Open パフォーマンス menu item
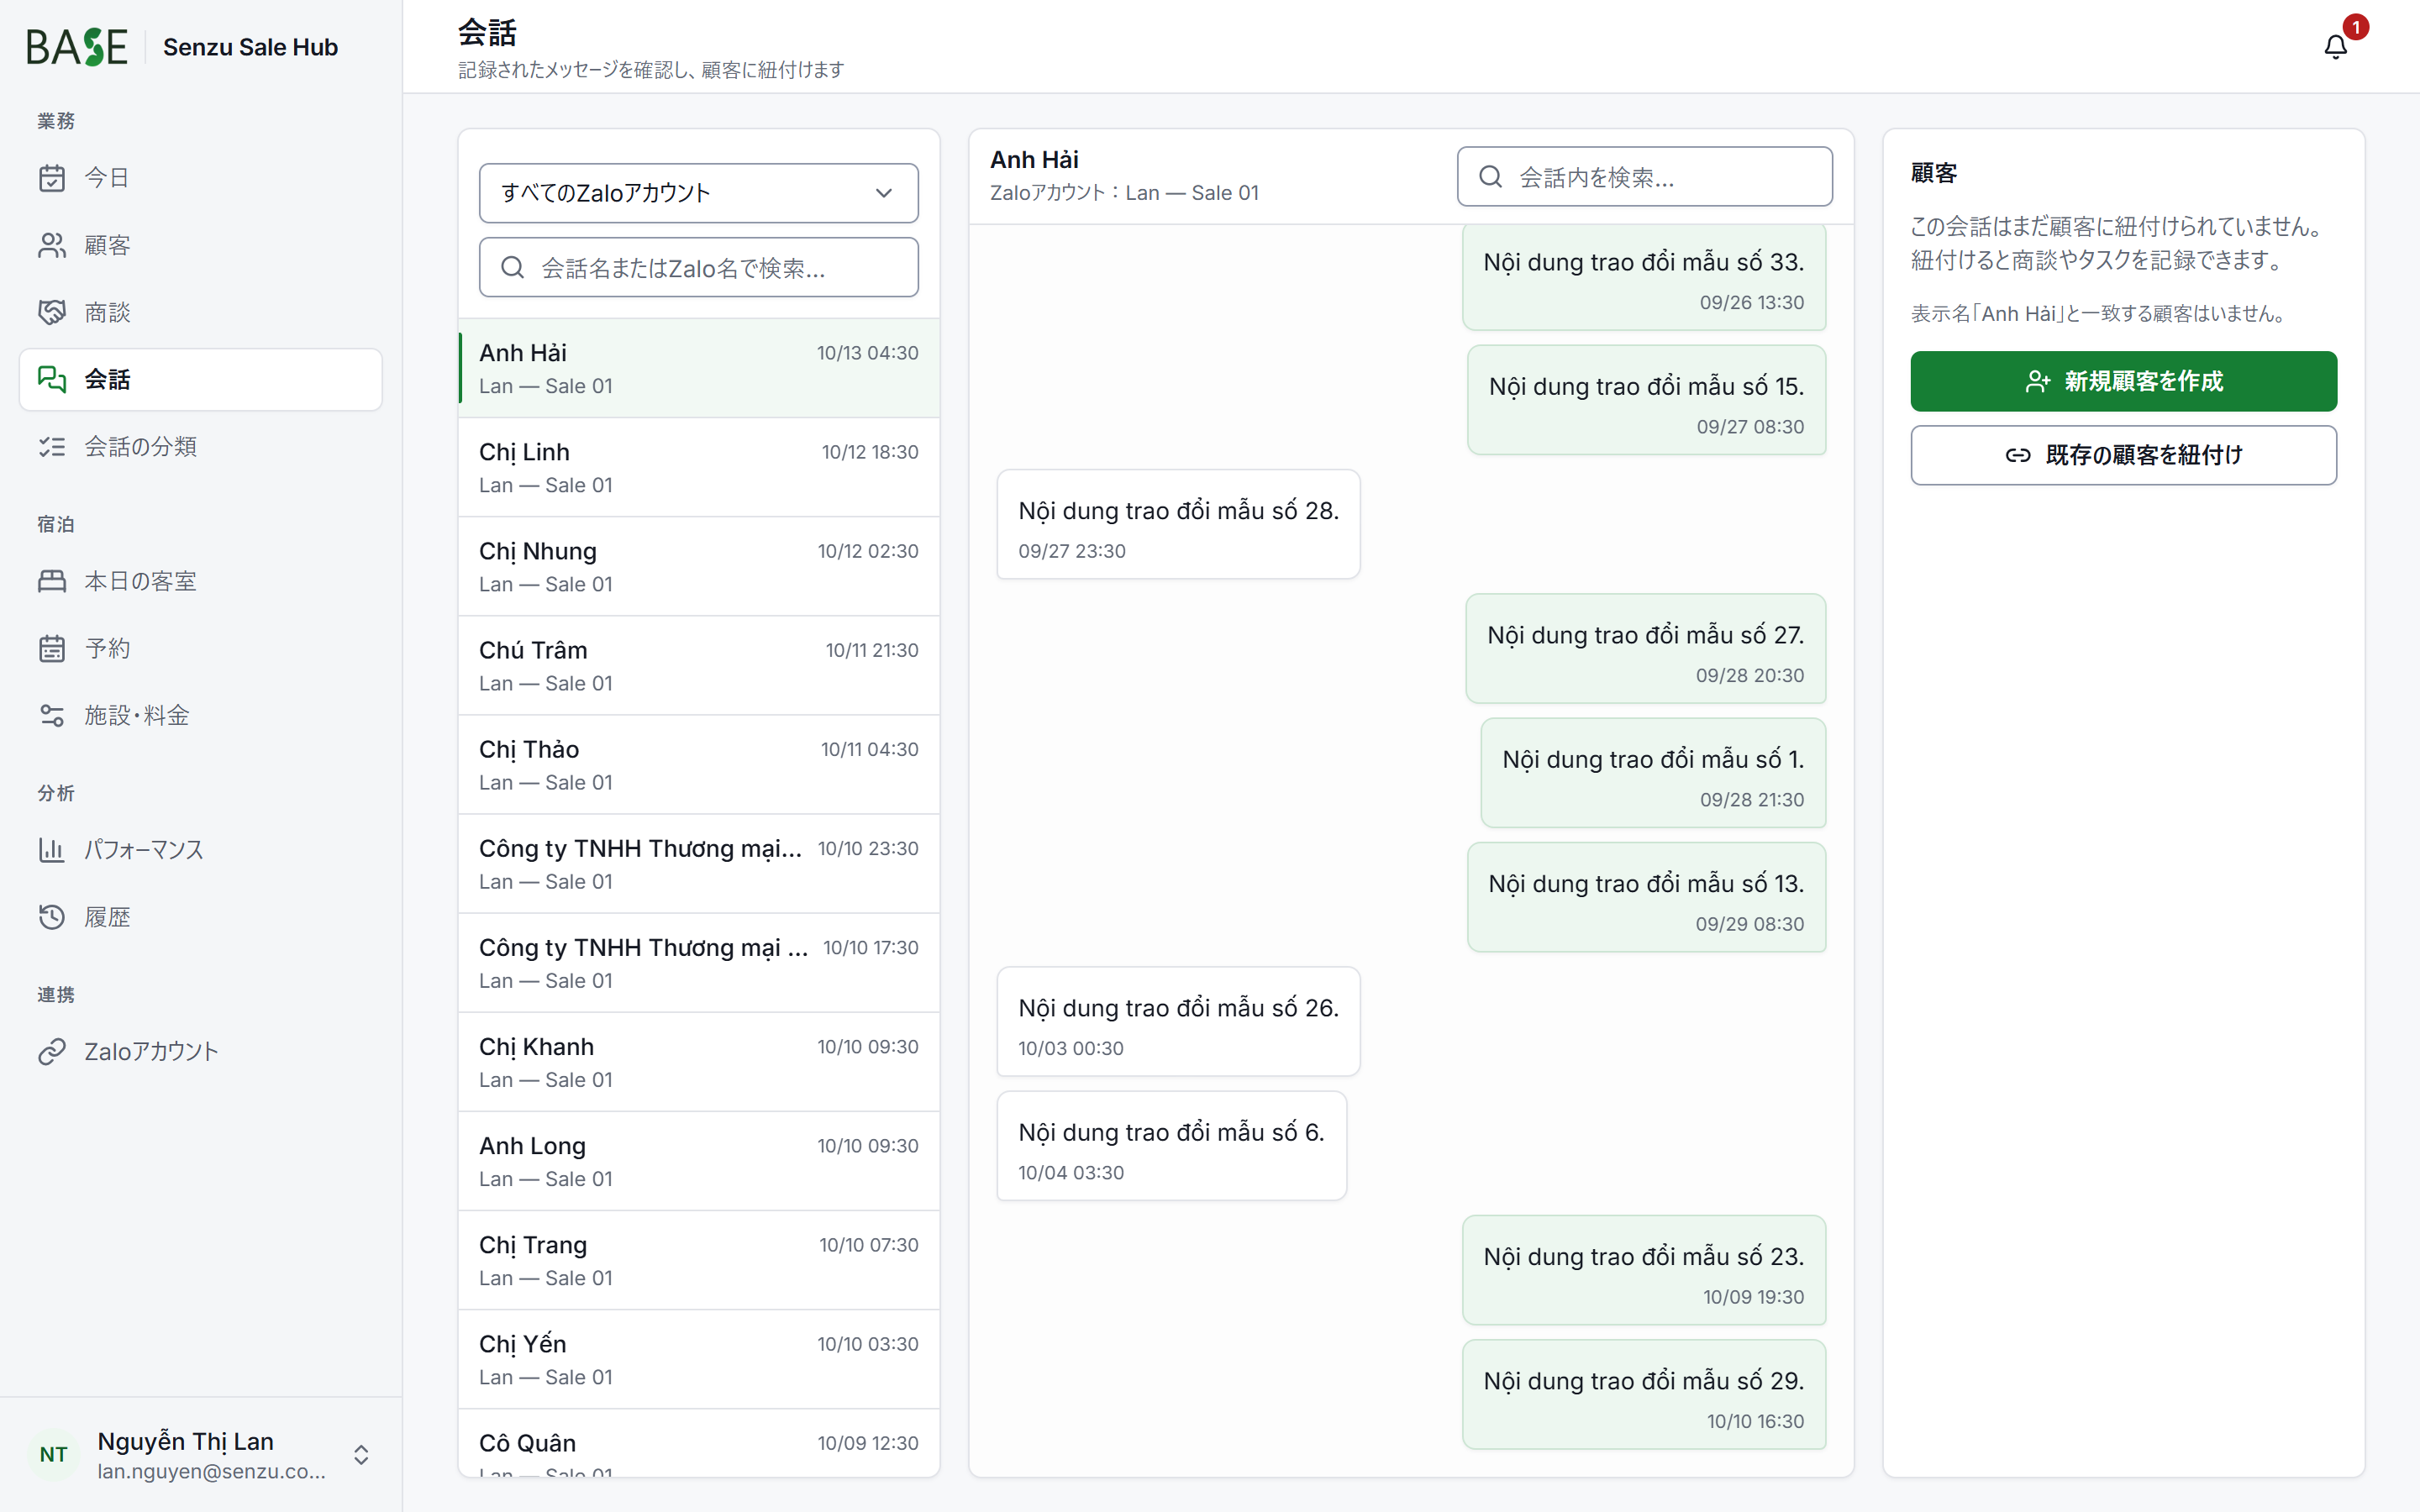 pos(201,850)
